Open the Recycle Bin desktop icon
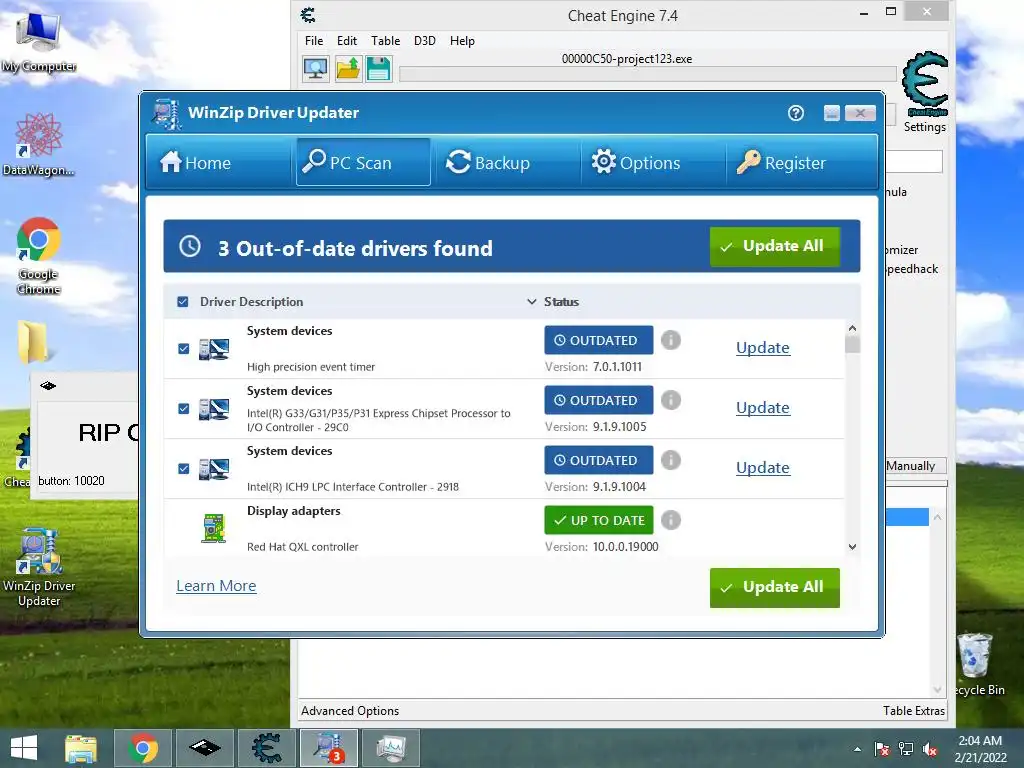Image resolution: width=1024 pixels, height=768 pixels. 978,665
